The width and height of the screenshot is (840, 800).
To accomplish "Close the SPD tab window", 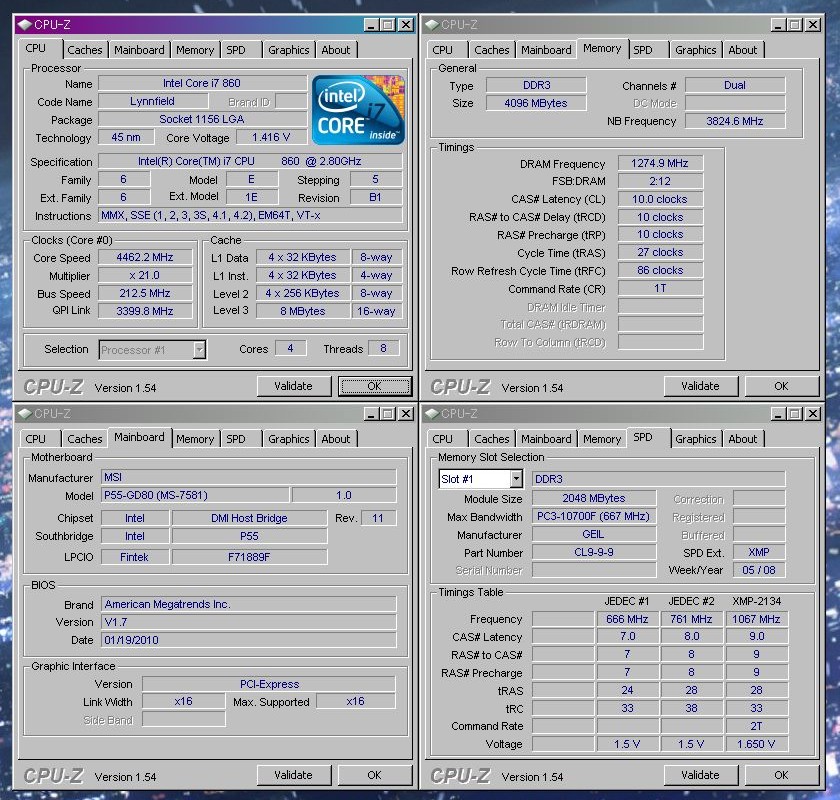I will coord(814,414).
